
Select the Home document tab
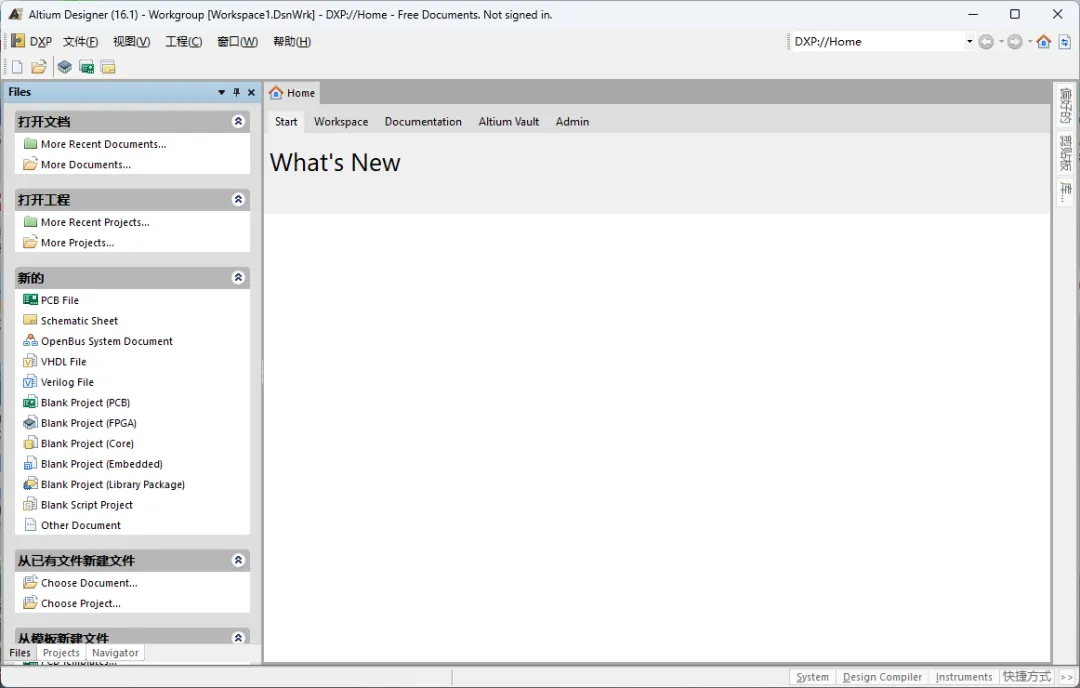292,92
